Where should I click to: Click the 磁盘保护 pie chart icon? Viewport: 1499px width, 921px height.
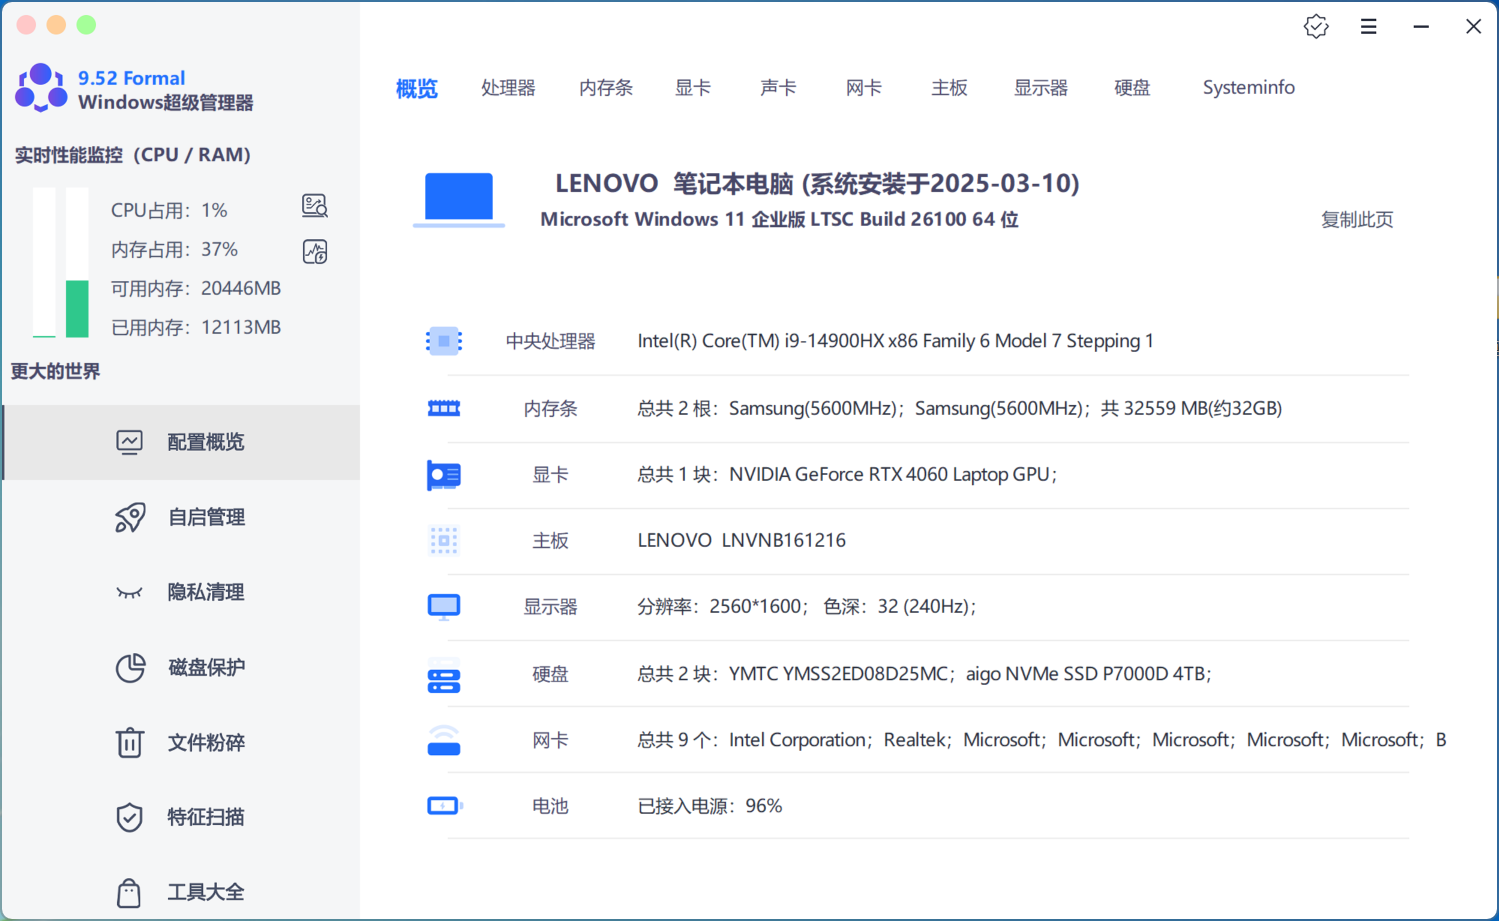click(x=130, y=667)
